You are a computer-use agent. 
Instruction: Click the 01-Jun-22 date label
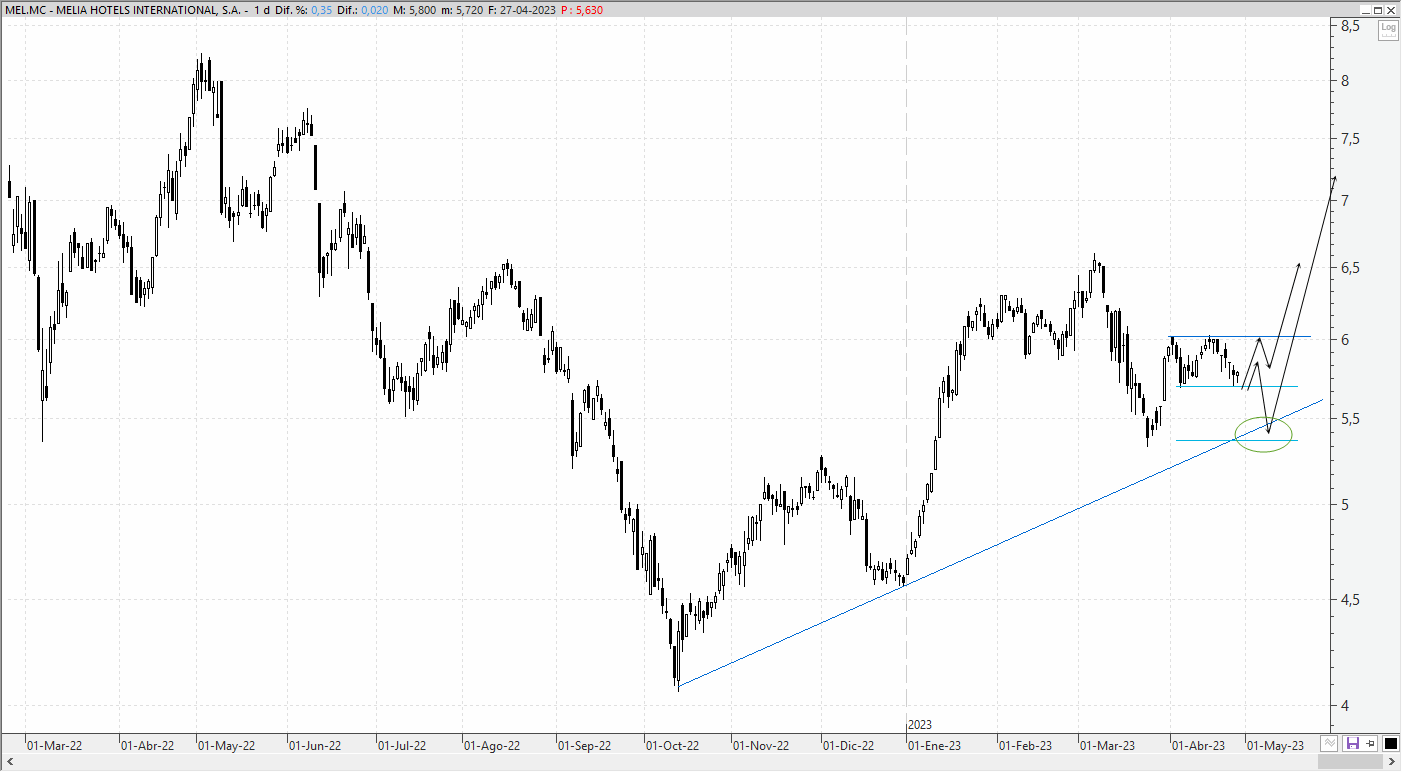click(315, 746)
